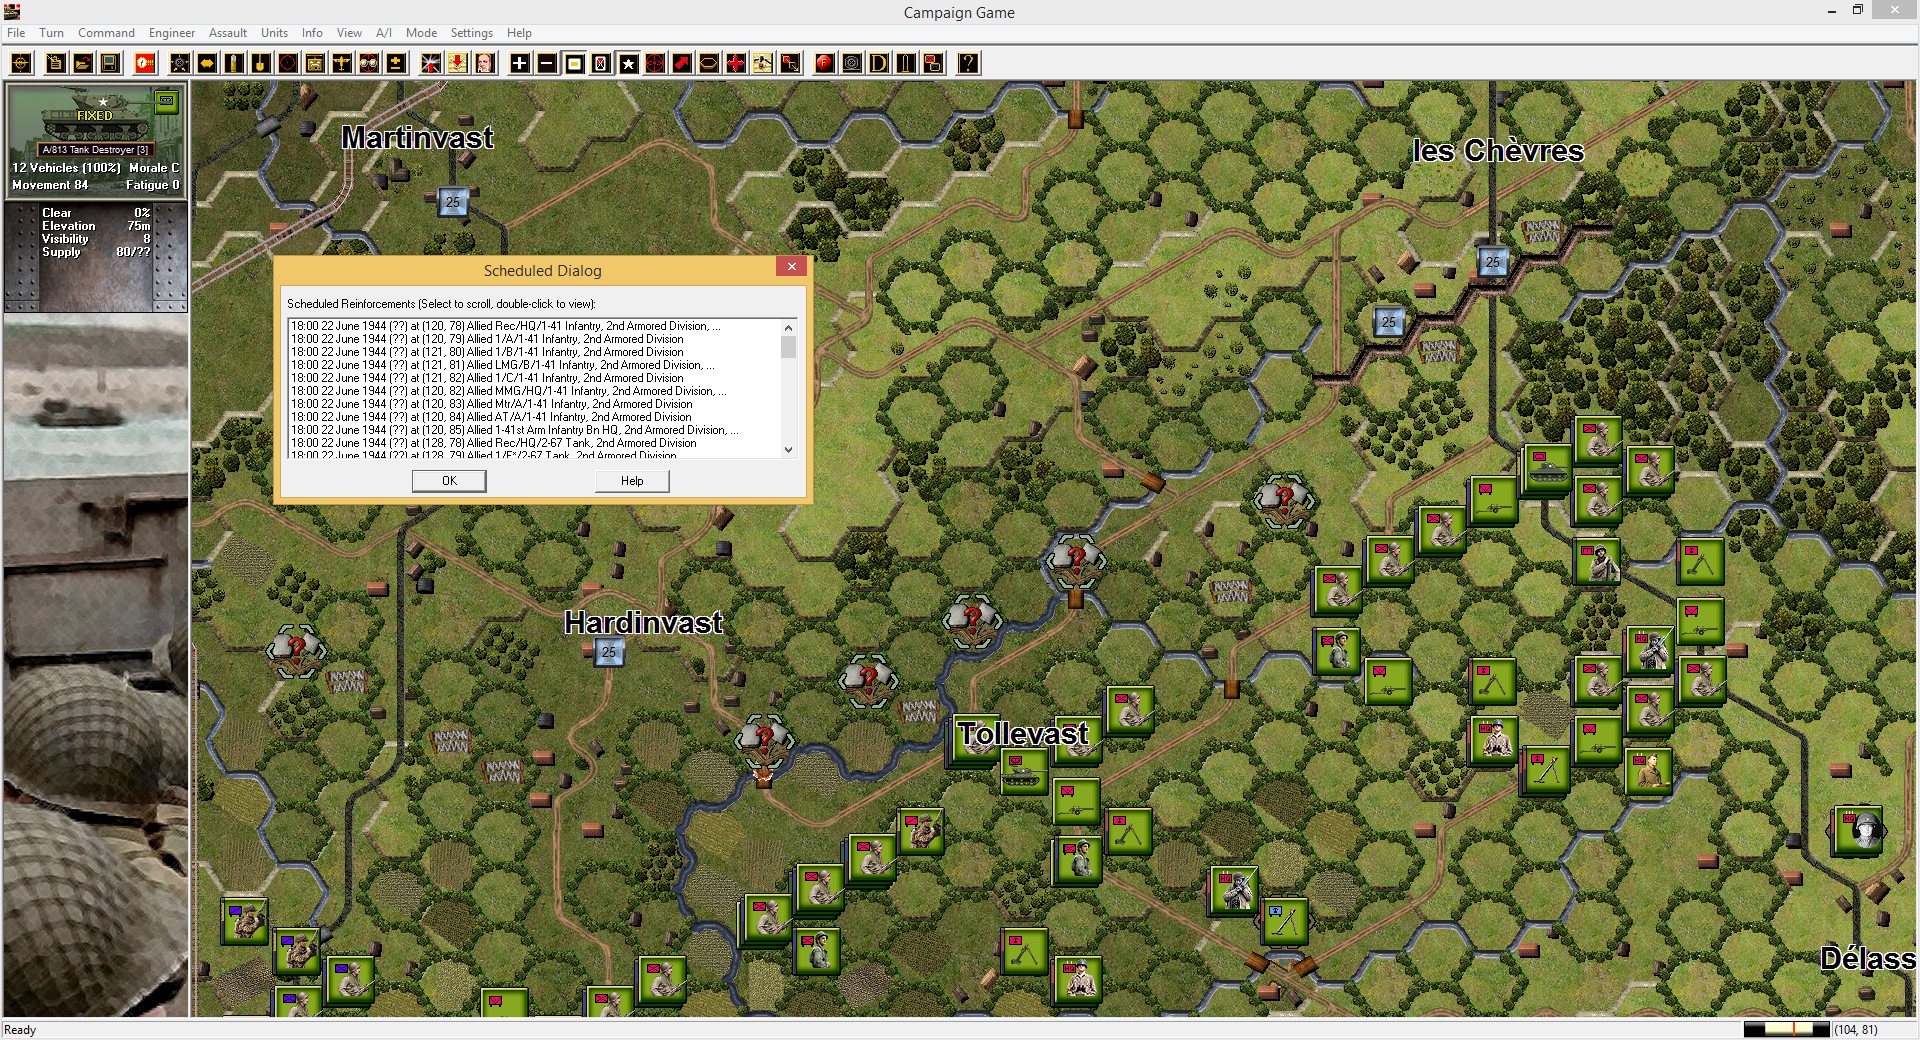The width and height of the screenshot is (1920, 1040).
Task: Click scroll-up arrow of reinforcements list
Action: pos(788,327)
